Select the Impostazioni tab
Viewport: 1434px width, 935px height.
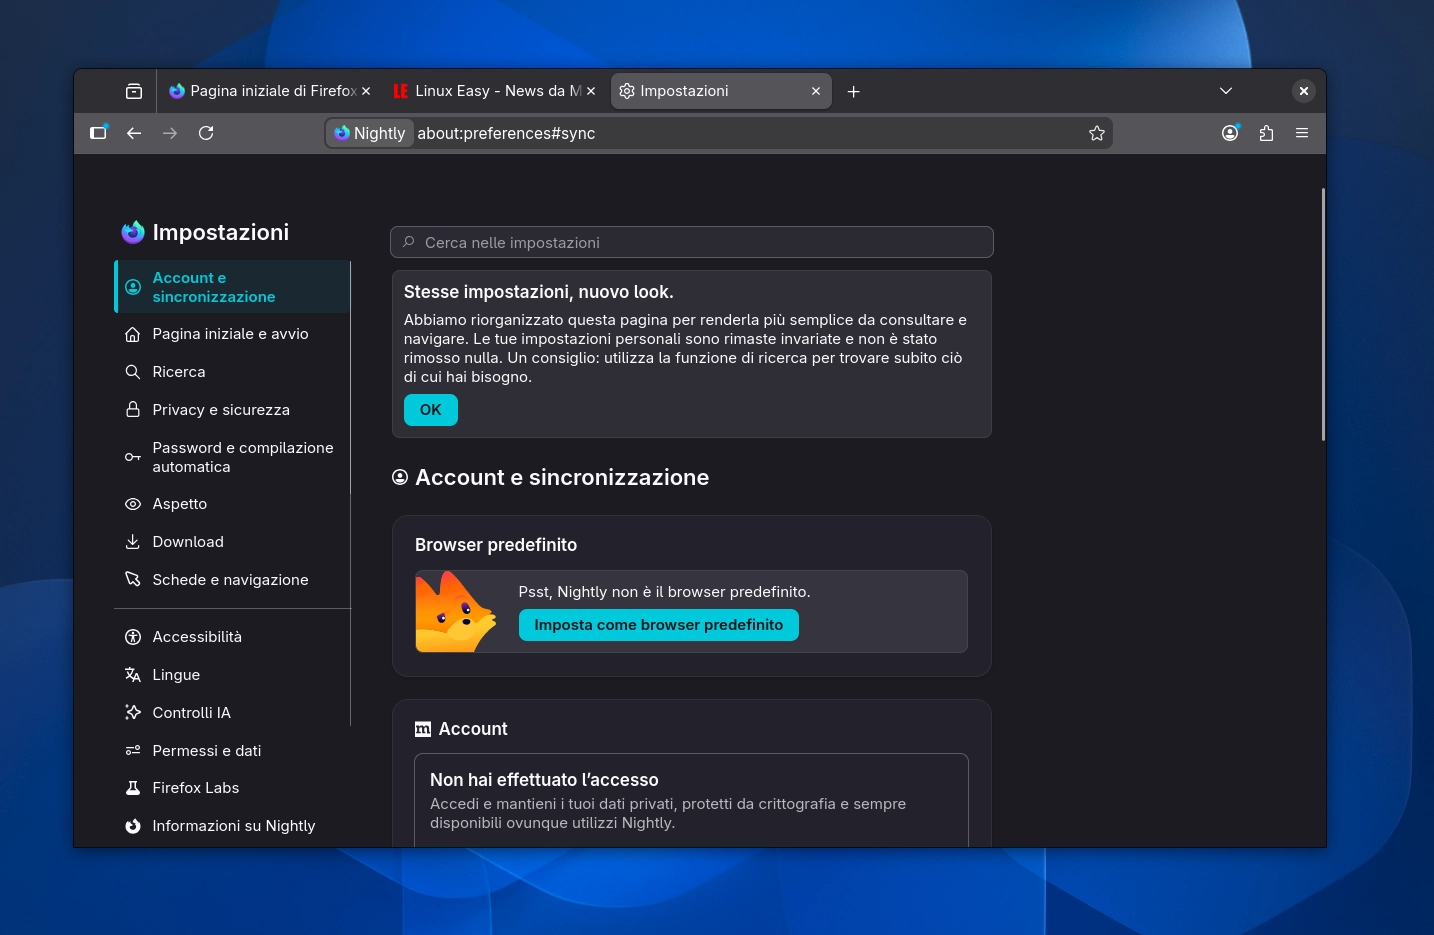click(720, 91)
